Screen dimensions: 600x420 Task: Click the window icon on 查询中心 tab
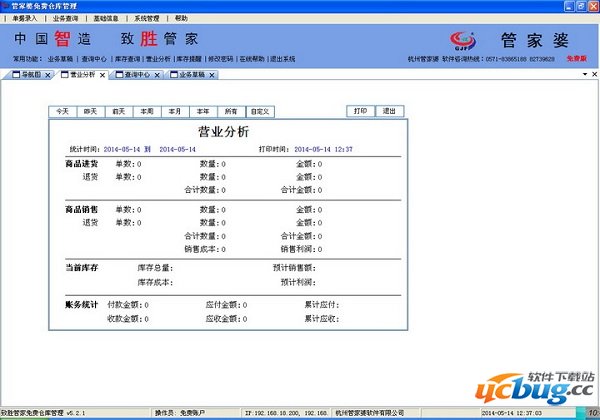(119, 75)
